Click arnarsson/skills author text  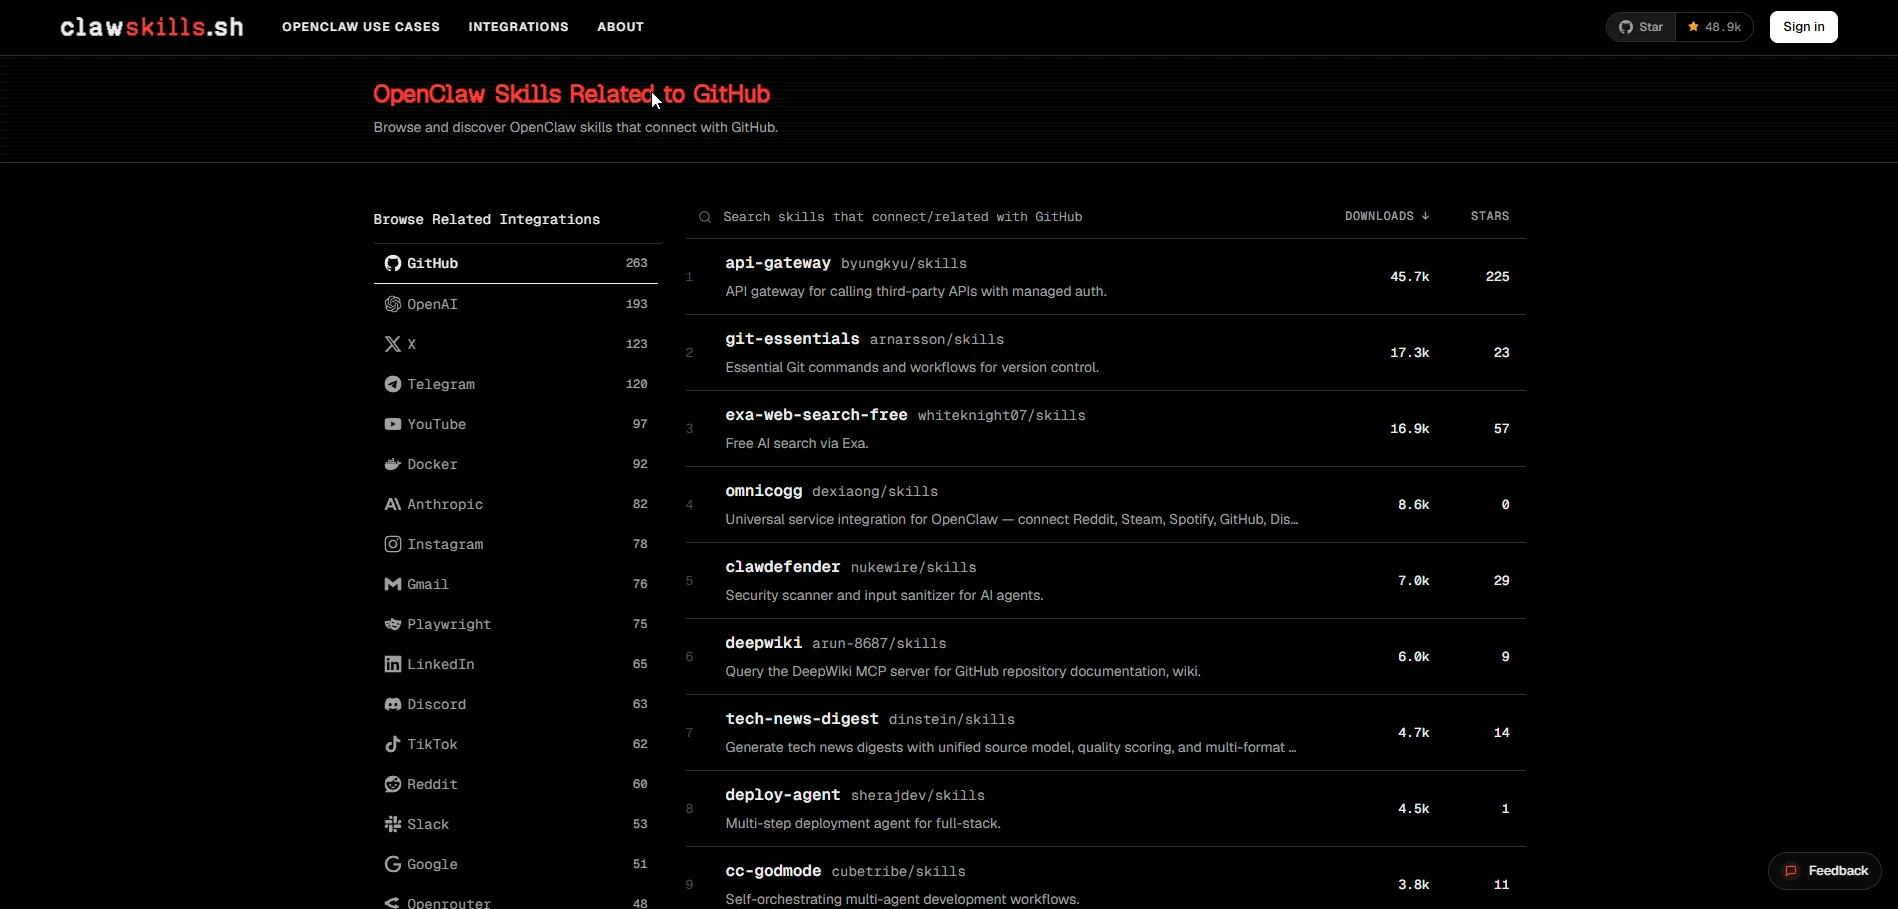(937, 340)
